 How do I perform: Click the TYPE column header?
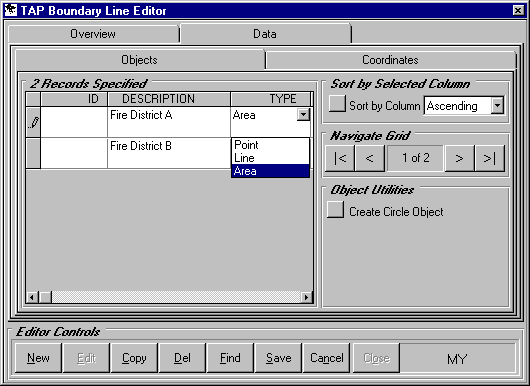click(270, 99)
